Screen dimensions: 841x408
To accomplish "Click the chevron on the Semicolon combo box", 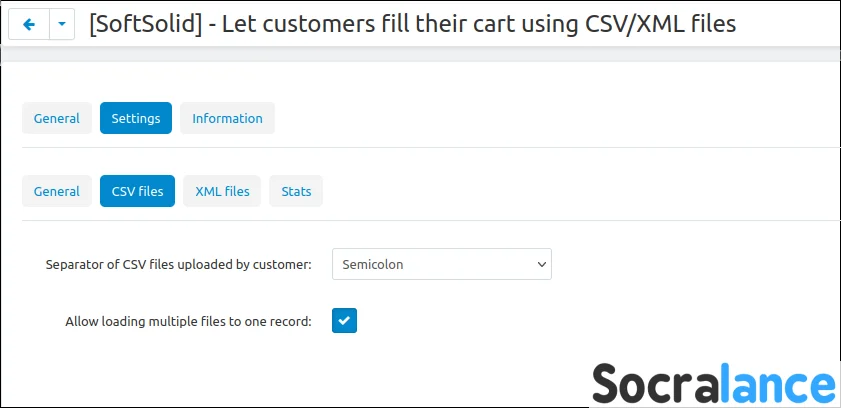I will point(541,265).
